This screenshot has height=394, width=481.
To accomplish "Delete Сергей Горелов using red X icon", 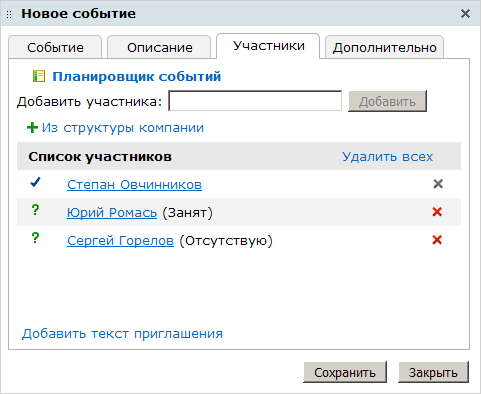I will click(x=437, y=240).
